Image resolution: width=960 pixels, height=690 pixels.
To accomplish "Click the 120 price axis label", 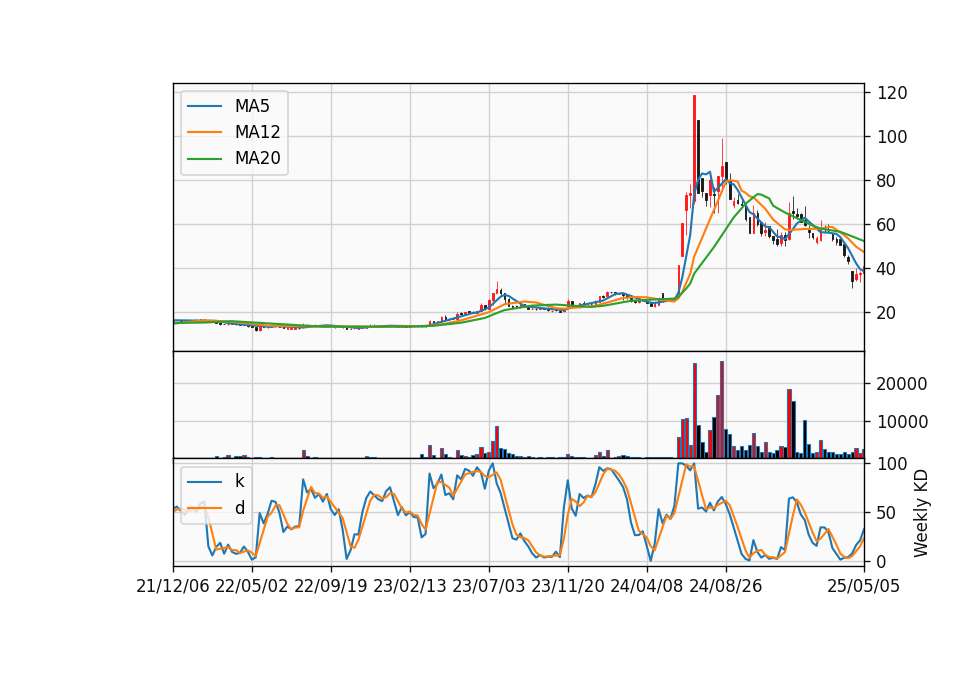I will pos(892,93).
